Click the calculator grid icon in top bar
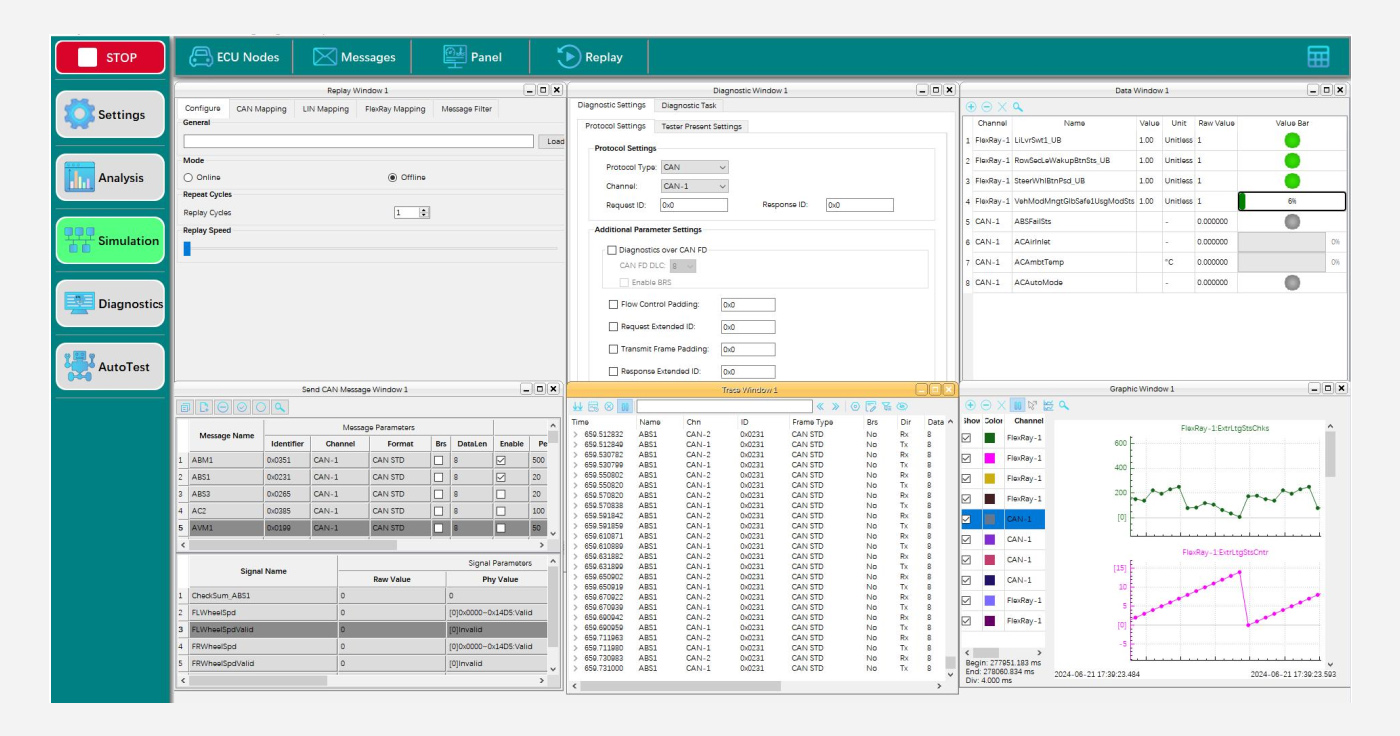Screen dimensions: 1400x736 (1318, 57)
